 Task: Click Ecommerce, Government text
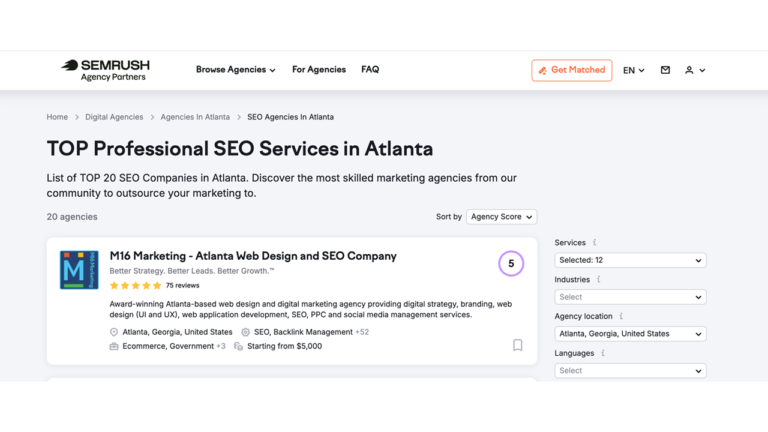[x=168, y=346]
